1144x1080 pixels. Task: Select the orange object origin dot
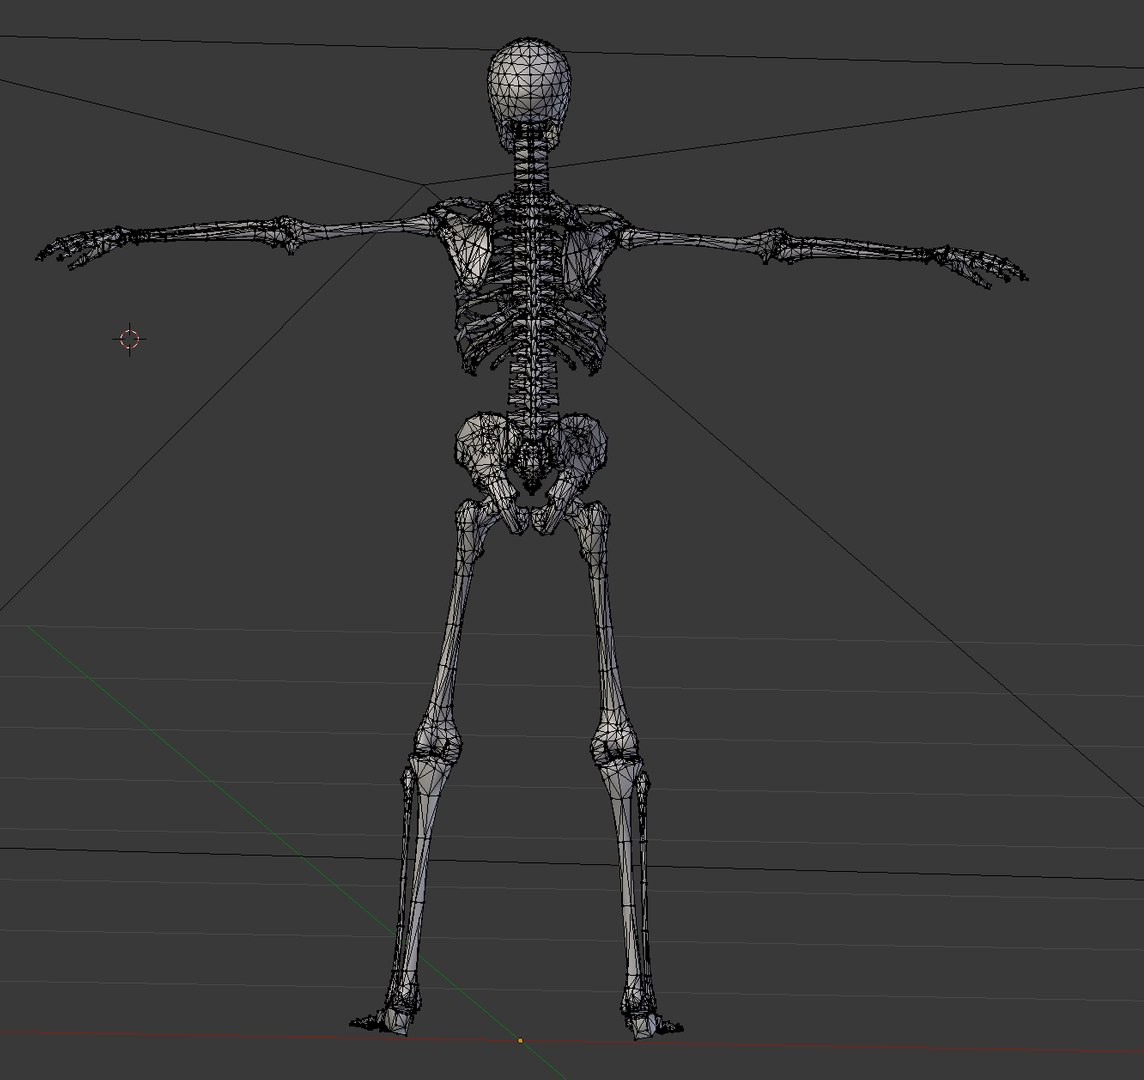[x=520, y=1041]
